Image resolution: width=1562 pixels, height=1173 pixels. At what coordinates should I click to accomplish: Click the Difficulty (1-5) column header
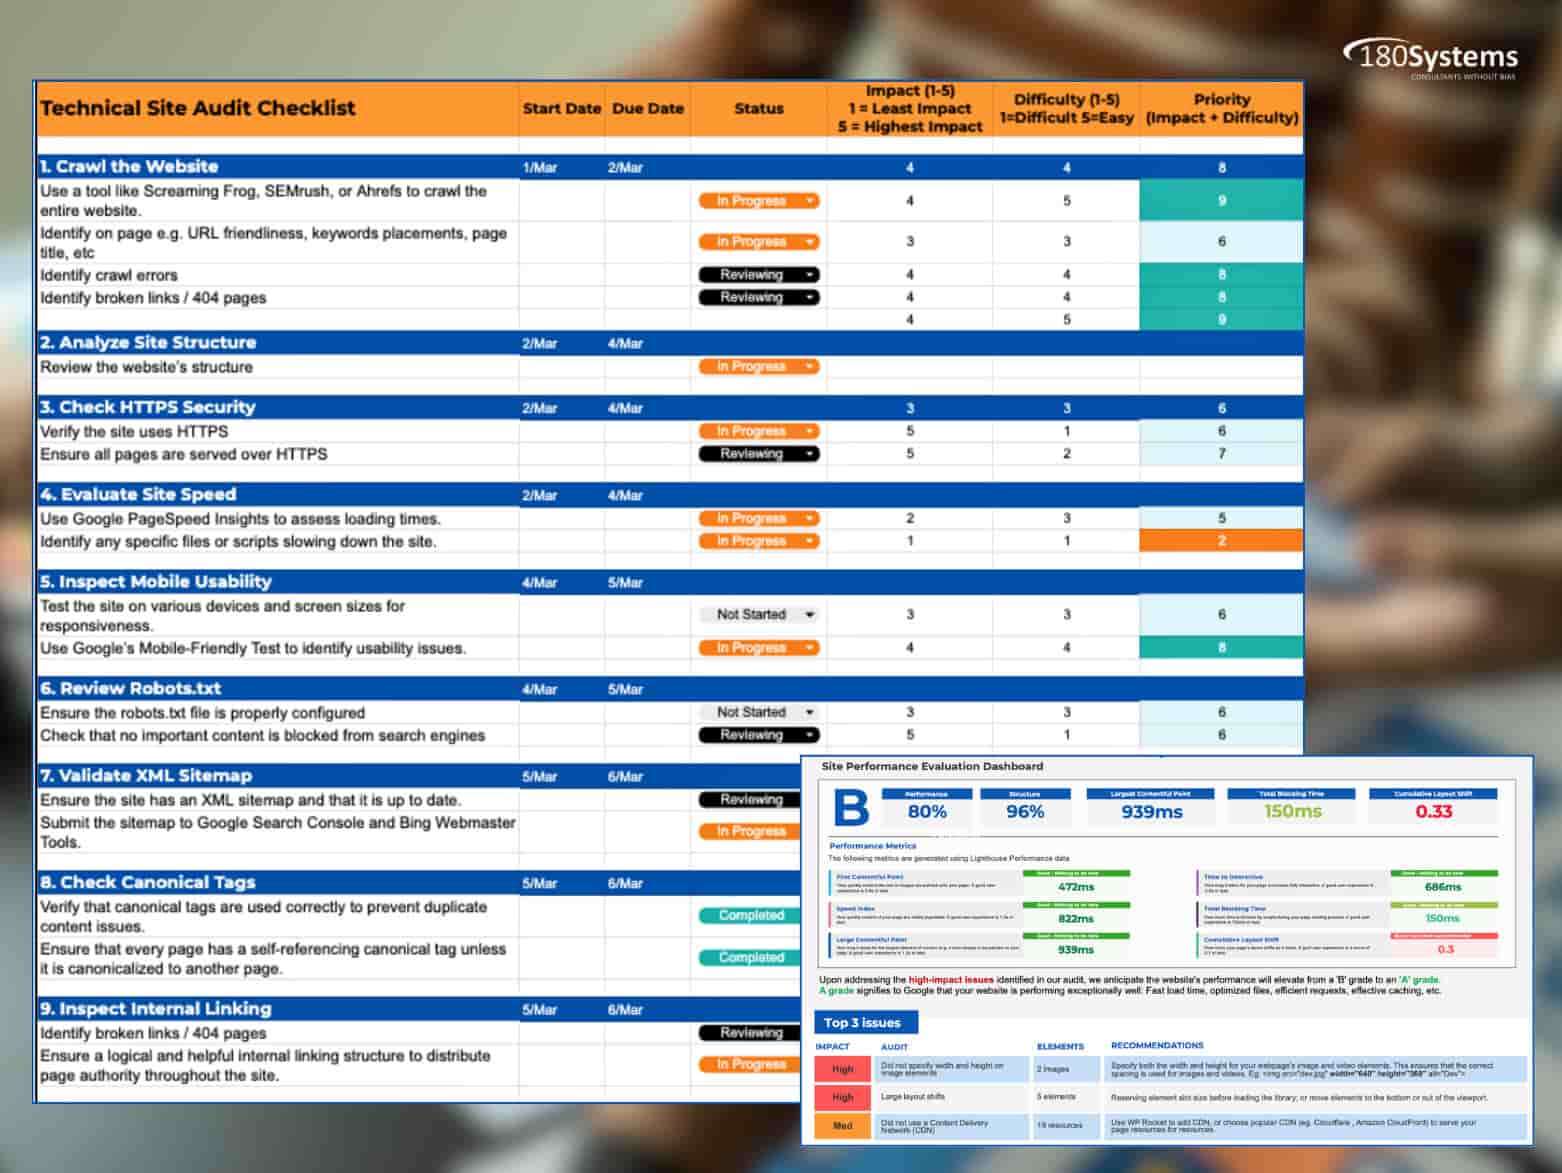(1067, 109)
